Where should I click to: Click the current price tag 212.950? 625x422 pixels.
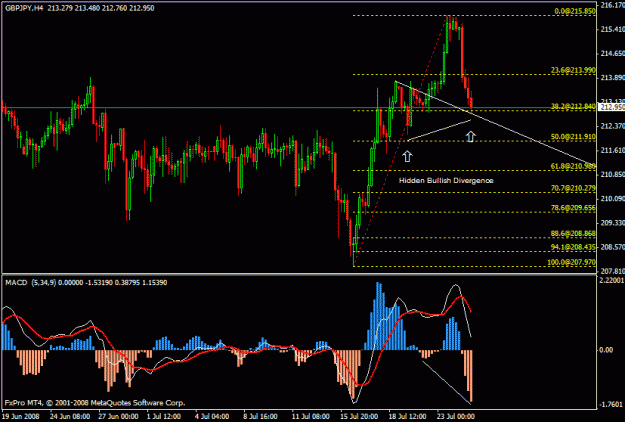pyautogui.click(x=612, y=107)
